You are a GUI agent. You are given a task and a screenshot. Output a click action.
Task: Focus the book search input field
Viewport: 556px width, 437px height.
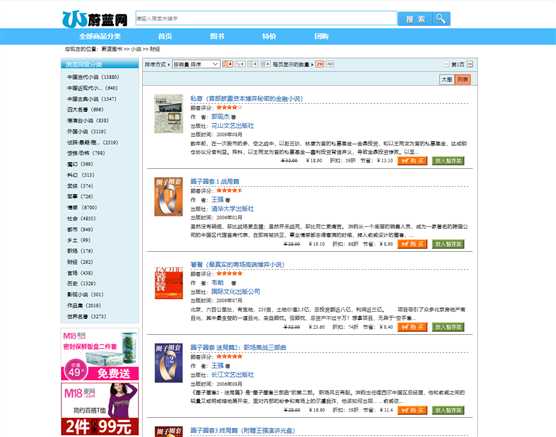click(266, 18)
